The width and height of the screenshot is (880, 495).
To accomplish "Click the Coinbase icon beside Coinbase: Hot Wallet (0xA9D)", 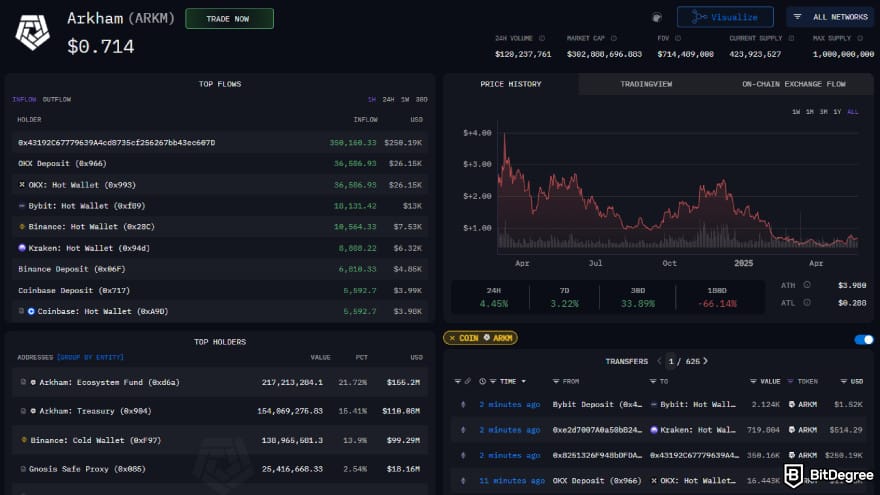I will 31,311.
